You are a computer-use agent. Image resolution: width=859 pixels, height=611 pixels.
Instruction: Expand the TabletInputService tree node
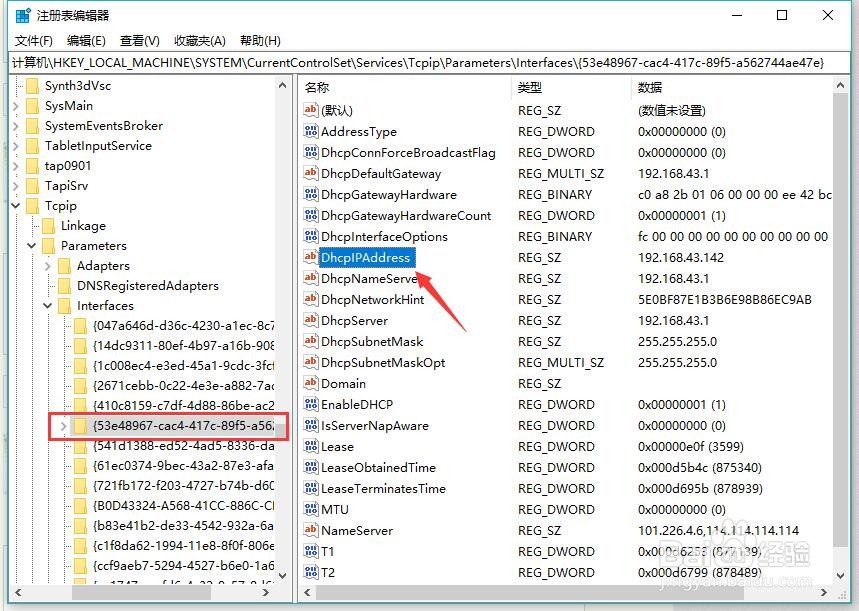pos(16,146)
